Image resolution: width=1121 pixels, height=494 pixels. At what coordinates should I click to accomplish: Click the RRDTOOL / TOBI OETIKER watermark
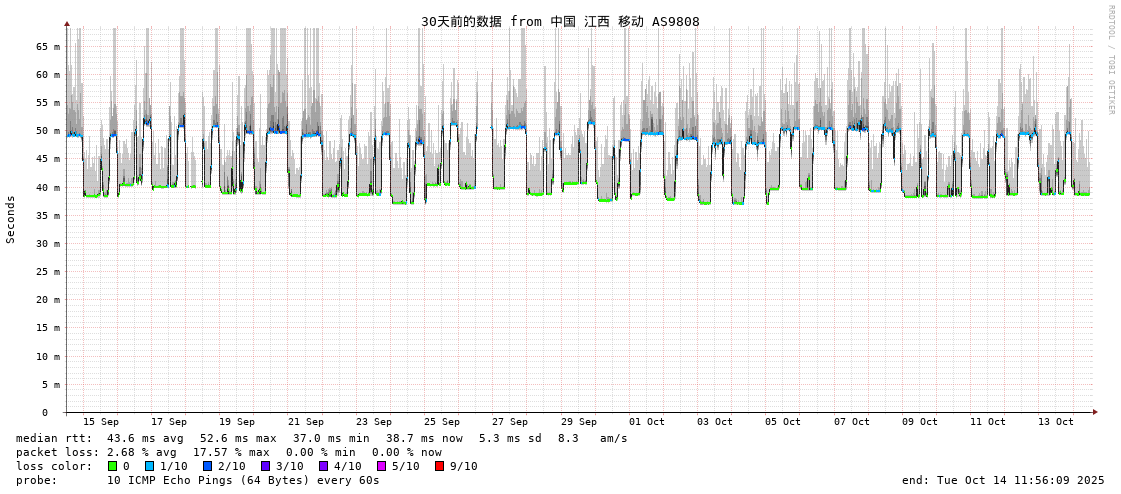pos(1110,60)
